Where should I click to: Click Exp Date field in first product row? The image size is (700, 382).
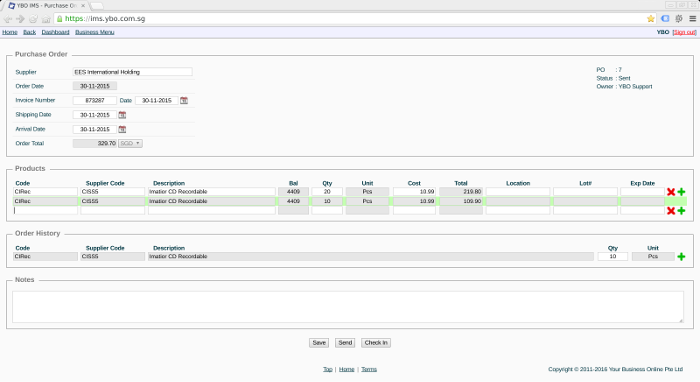642,191
